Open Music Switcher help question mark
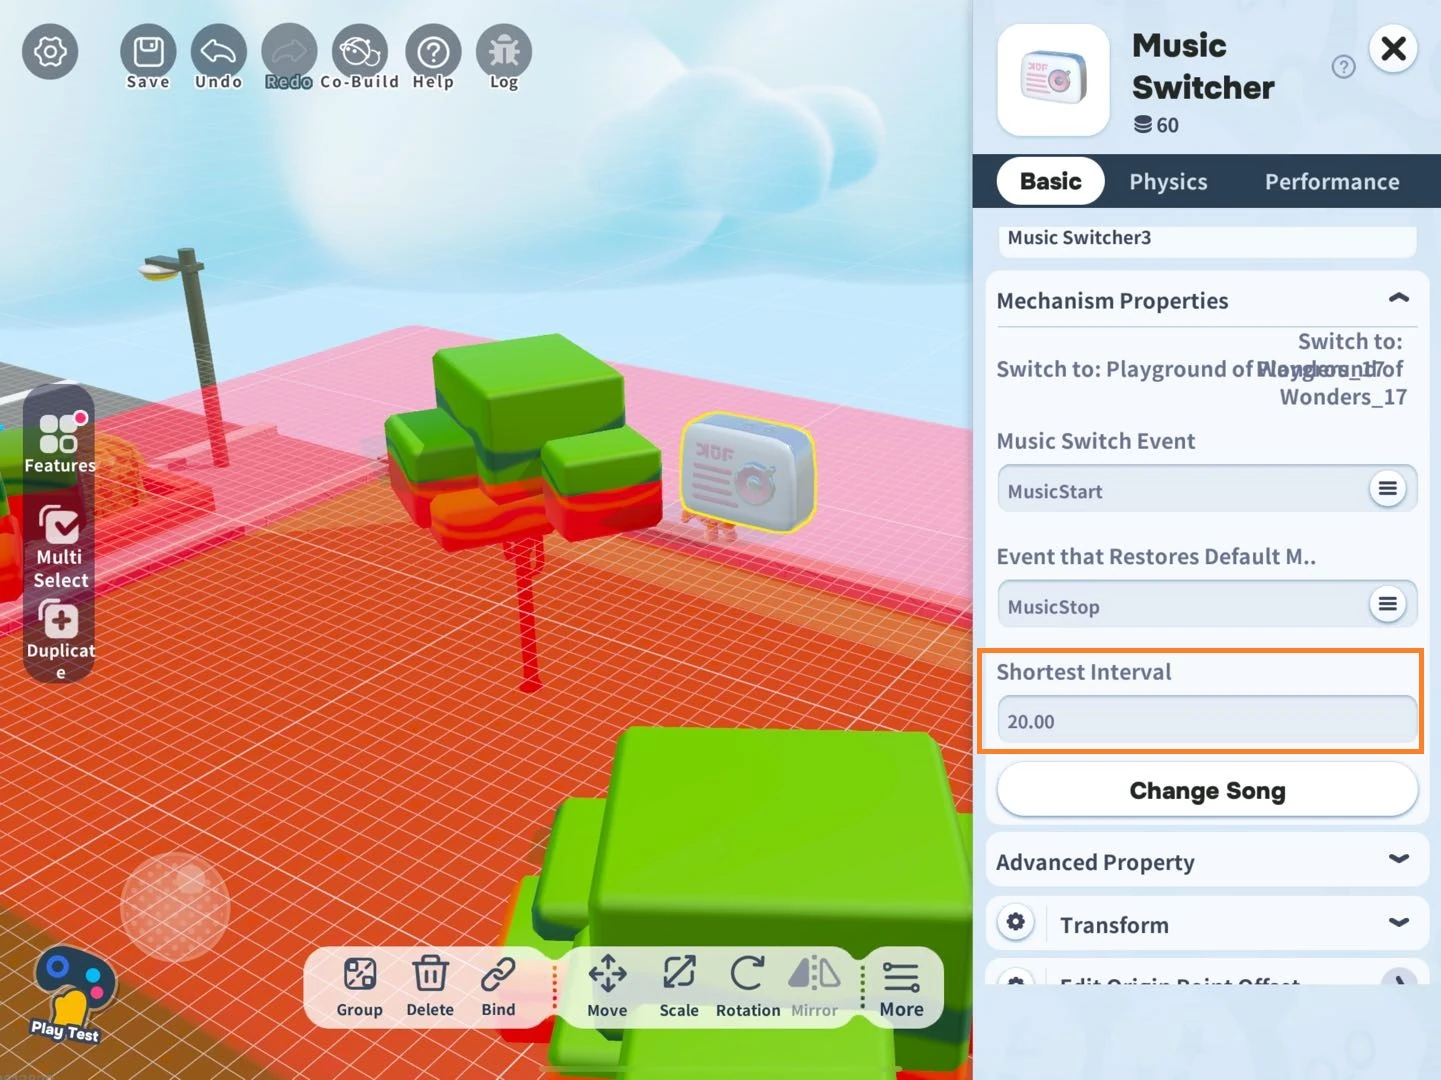The image size is (1441, 1080). 1343,67
